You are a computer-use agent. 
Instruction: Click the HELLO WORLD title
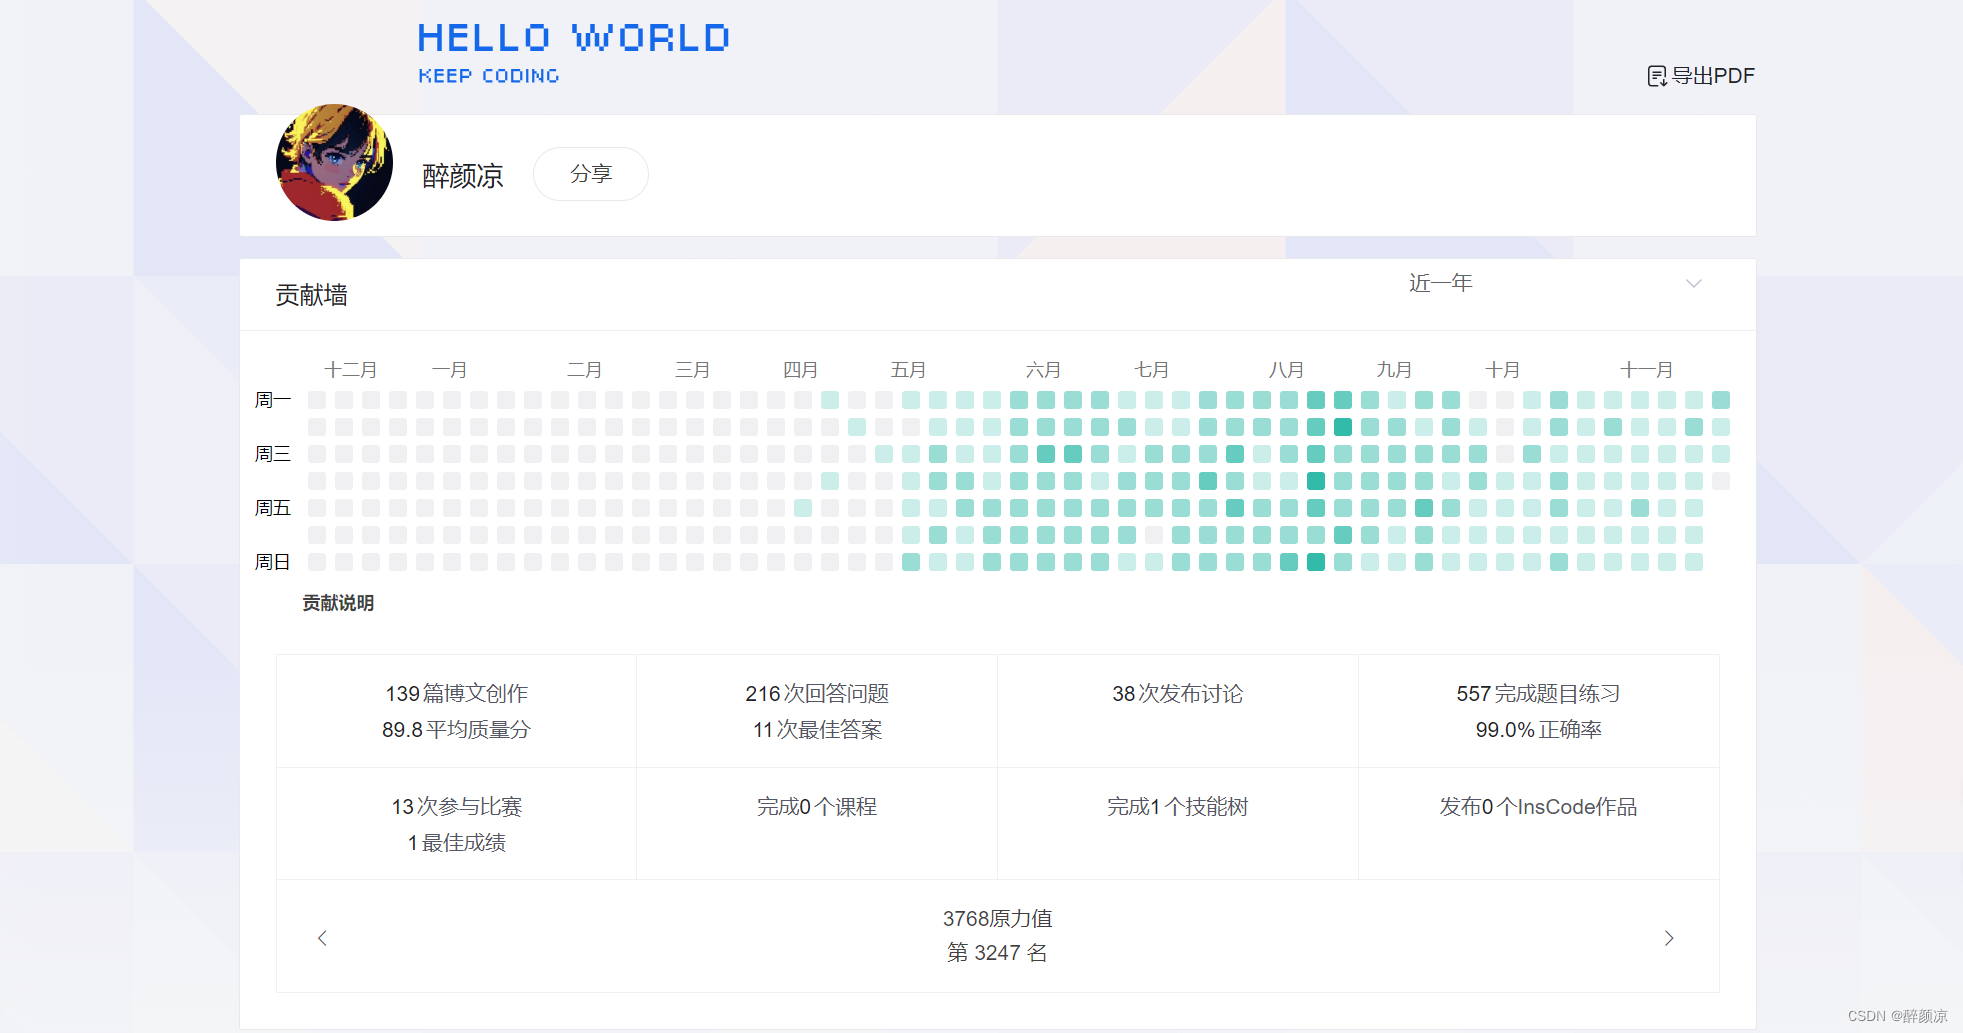coord(573,38)
